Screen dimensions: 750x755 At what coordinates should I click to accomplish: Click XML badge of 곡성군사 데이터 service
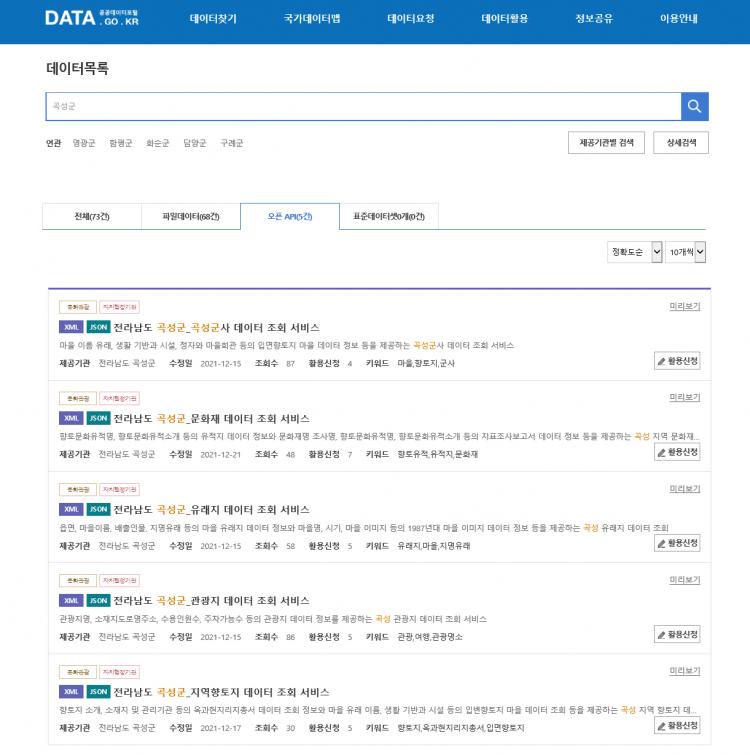(71, 327)
